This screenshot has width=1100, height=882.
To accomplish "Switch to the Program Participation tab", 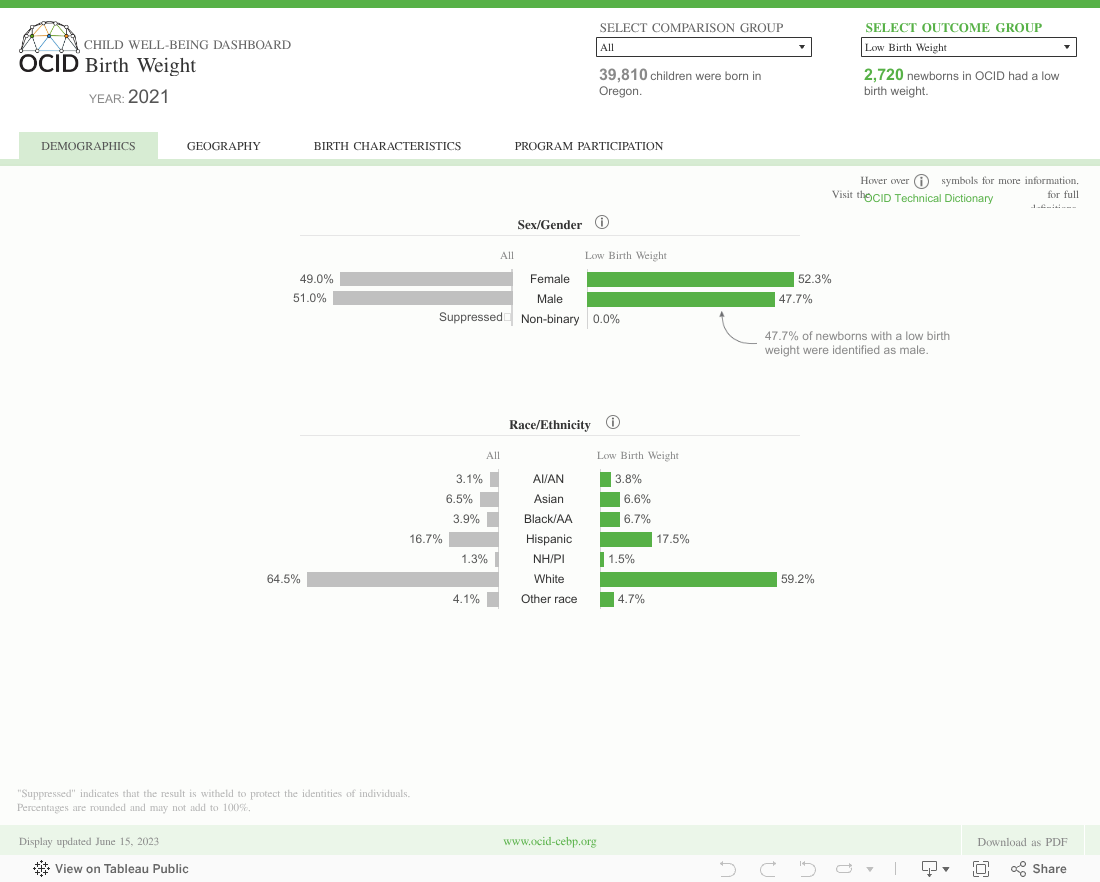I will click(x=589, y=146).
